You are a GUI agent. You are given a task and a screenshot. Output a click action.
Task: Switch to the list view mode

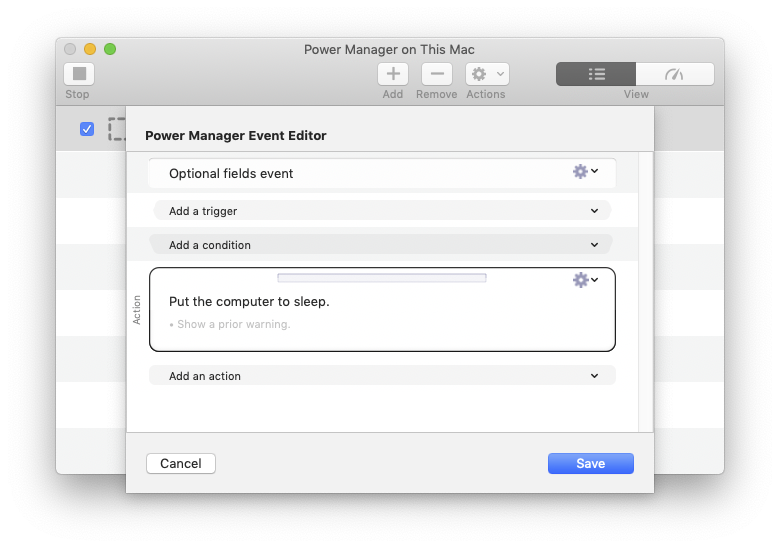coord(596,74)
